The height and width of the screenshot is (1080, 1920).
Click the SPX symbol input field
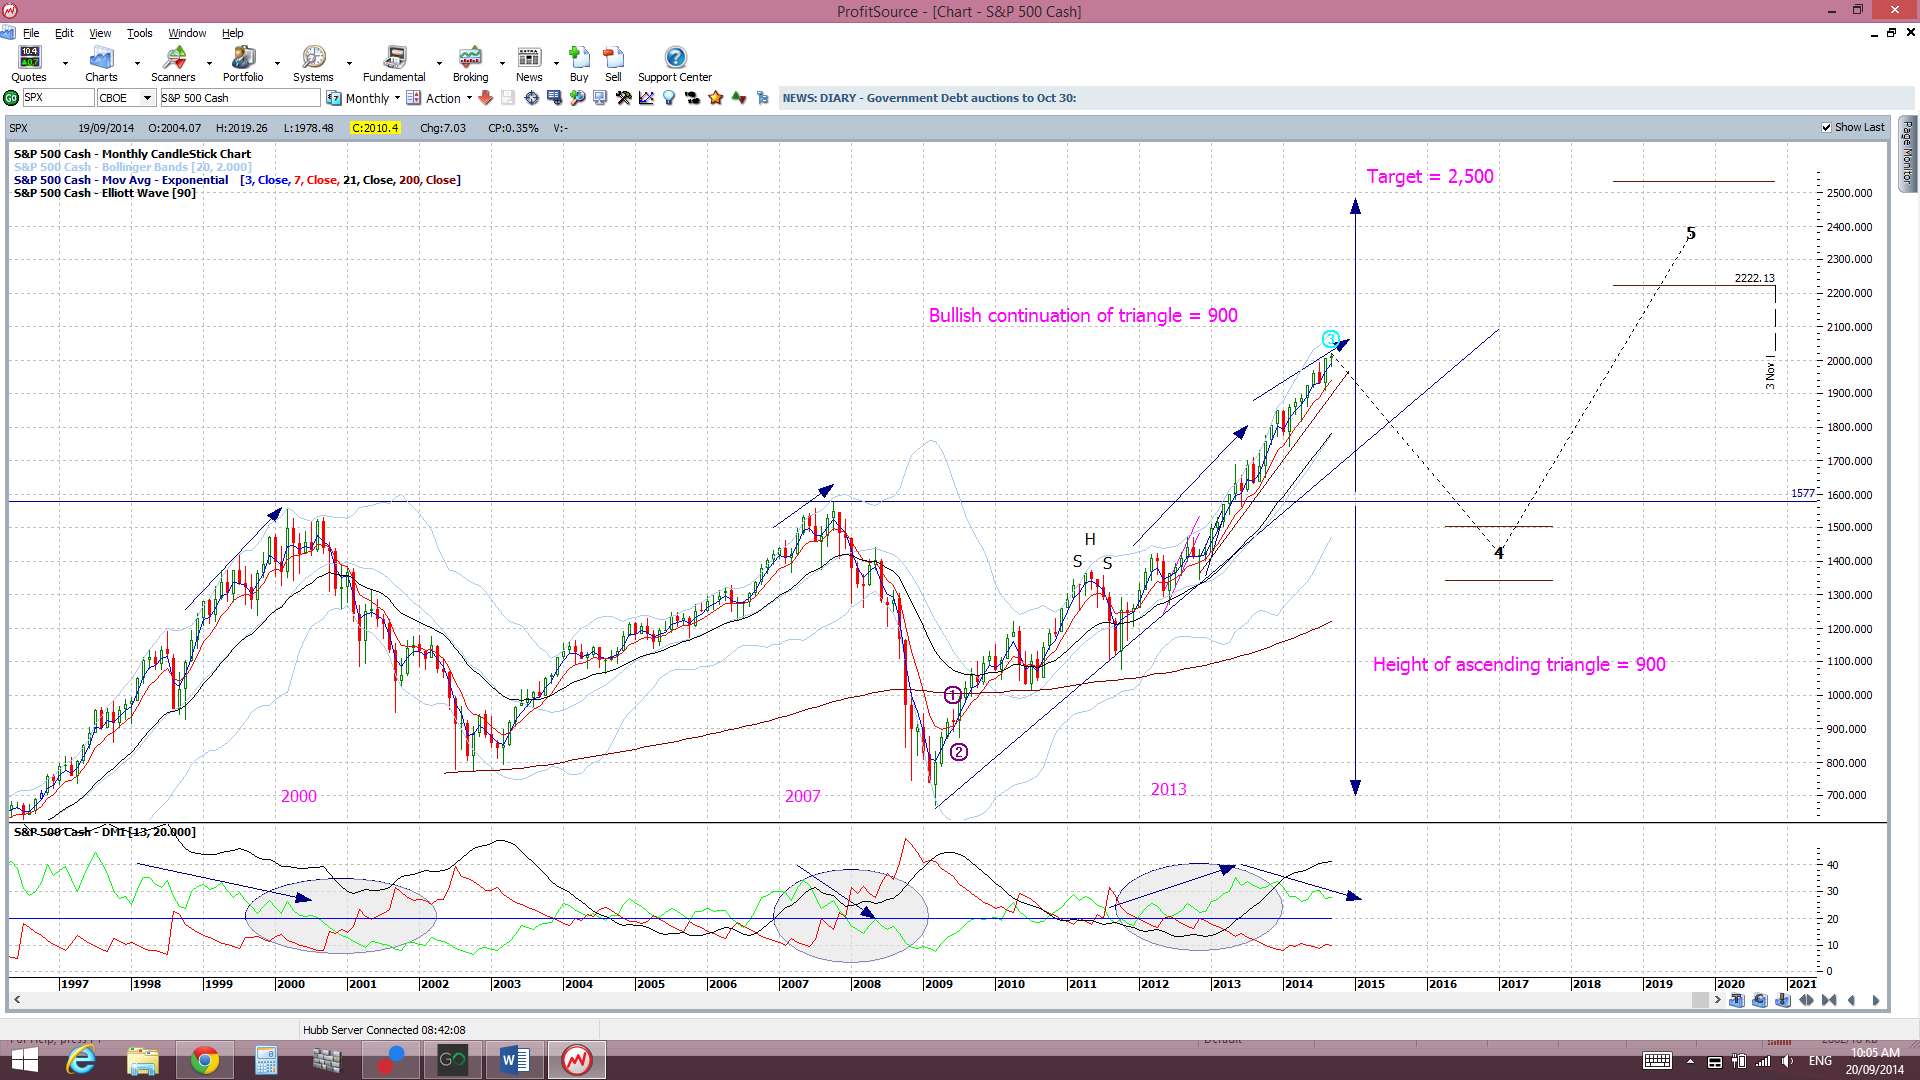pos(57,98)
